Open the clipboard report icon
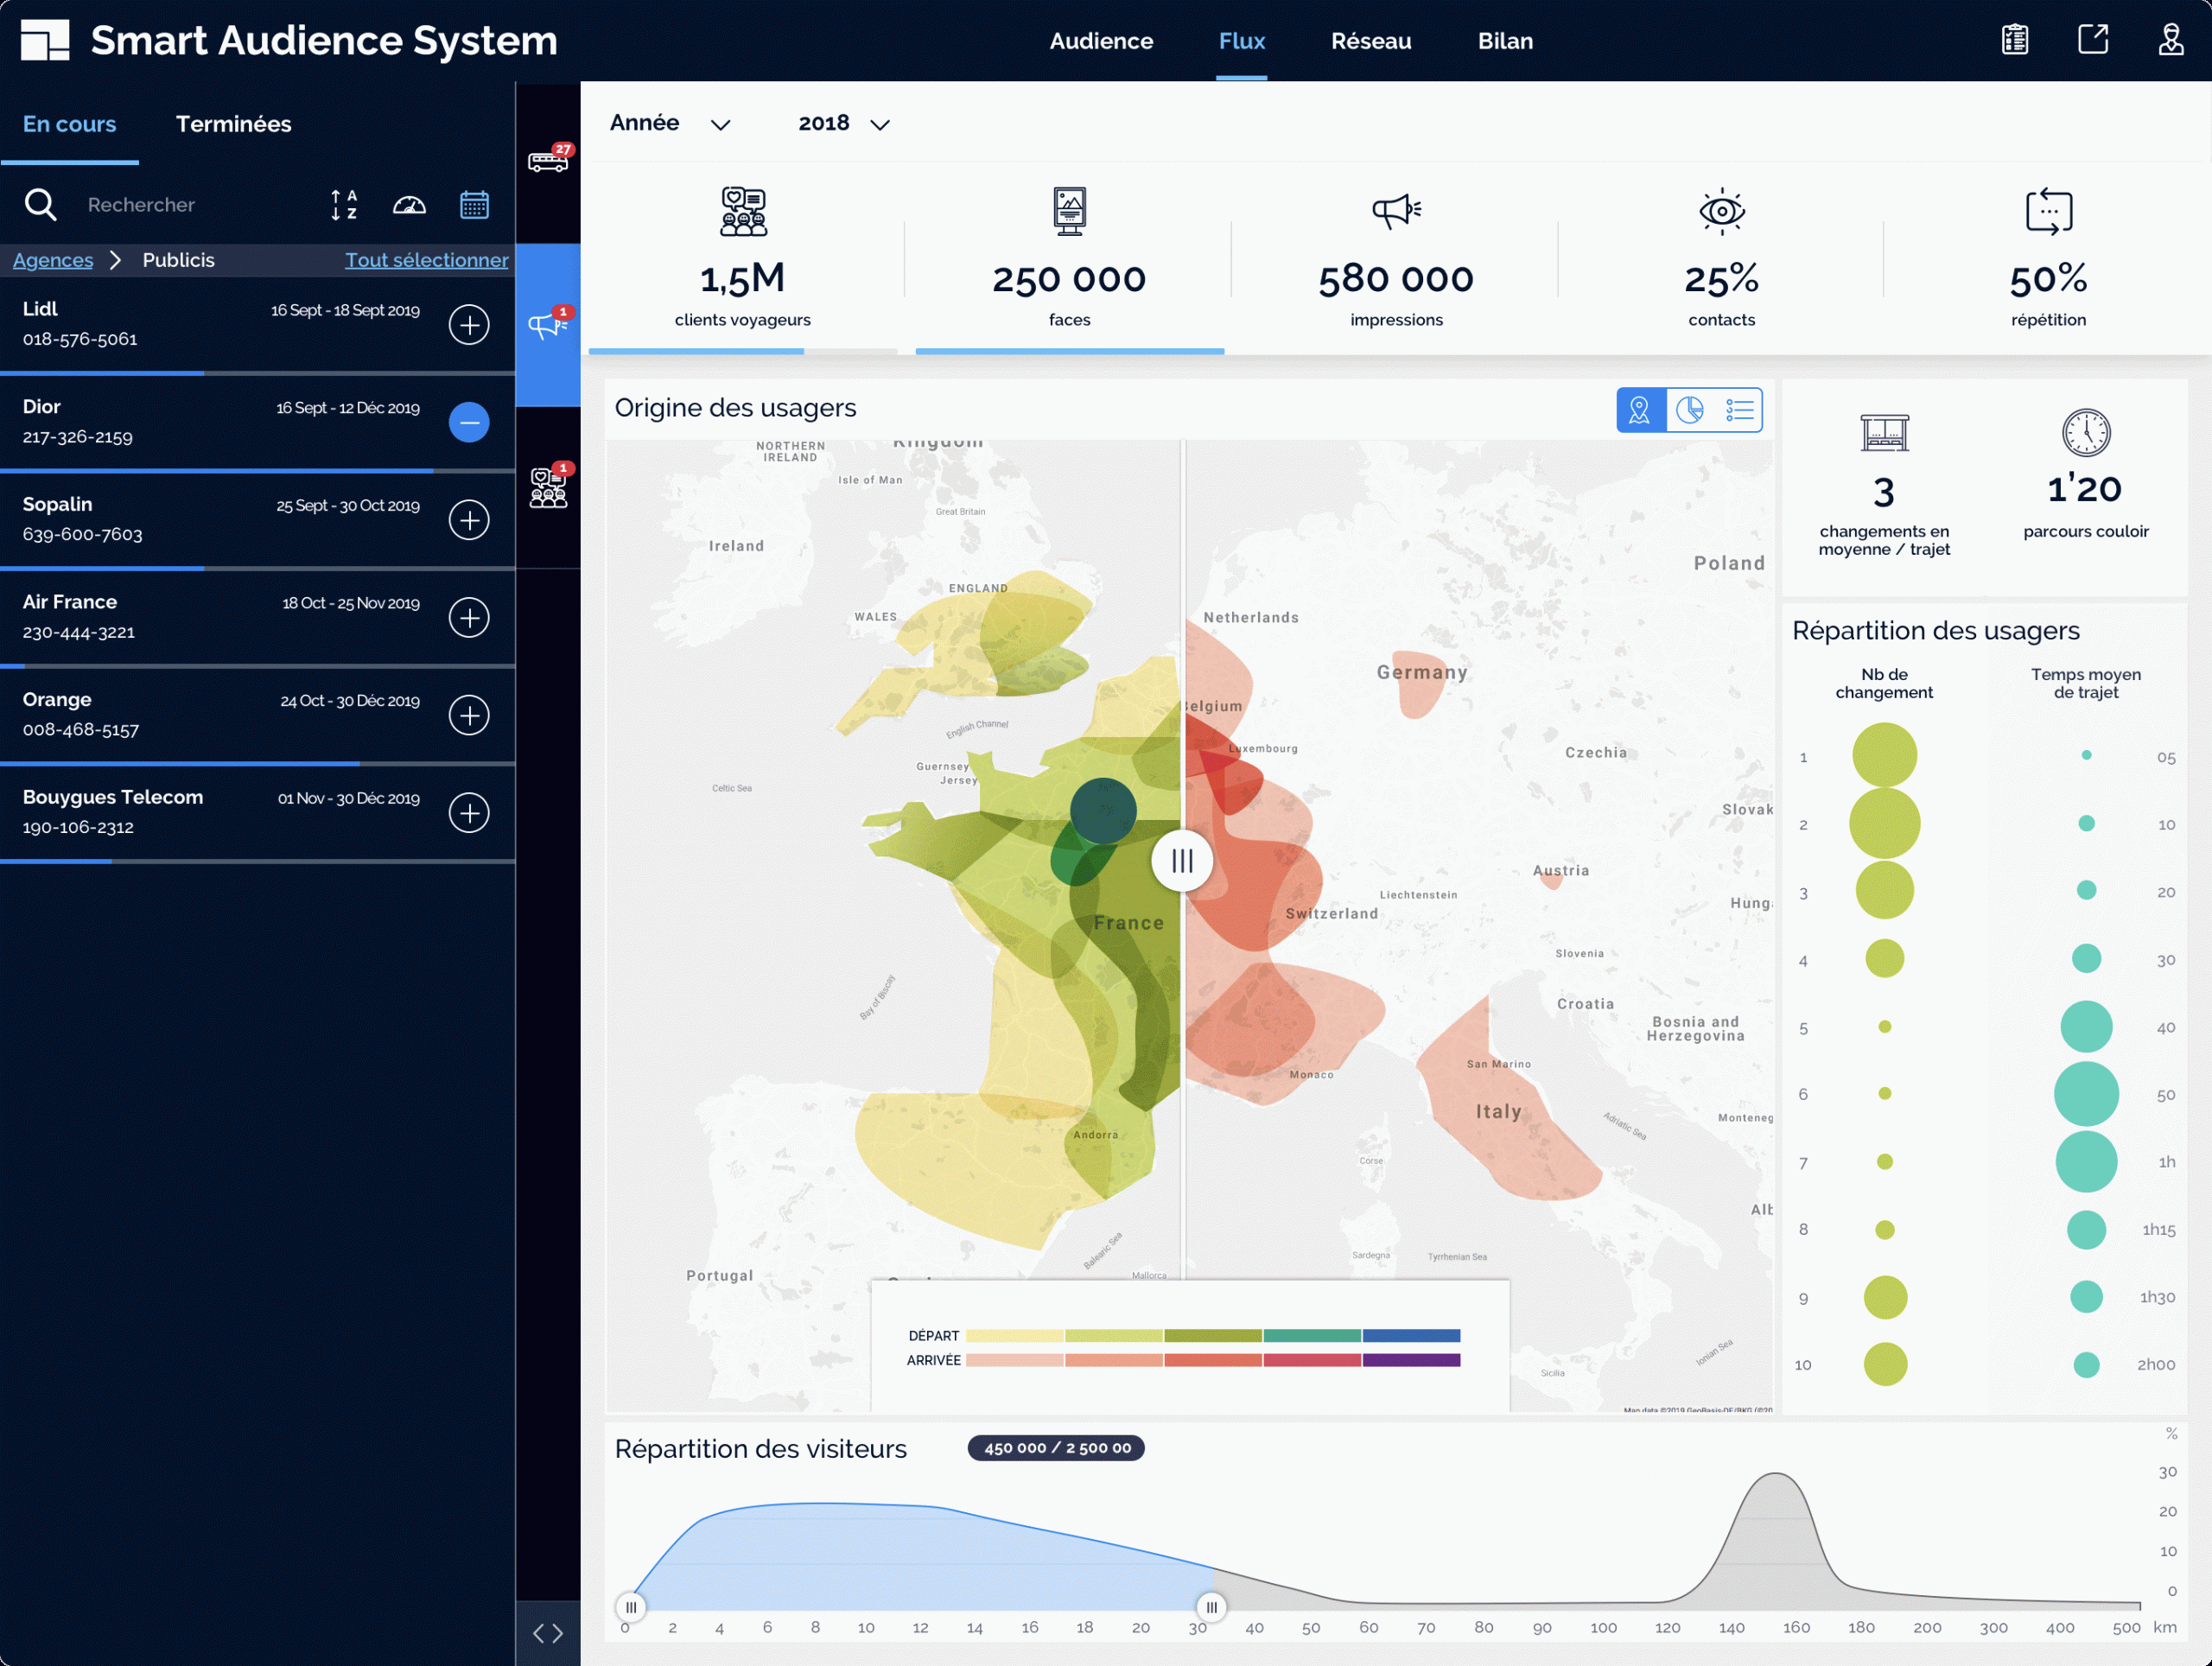2212x1666 pixels. tap(2015, 41)
